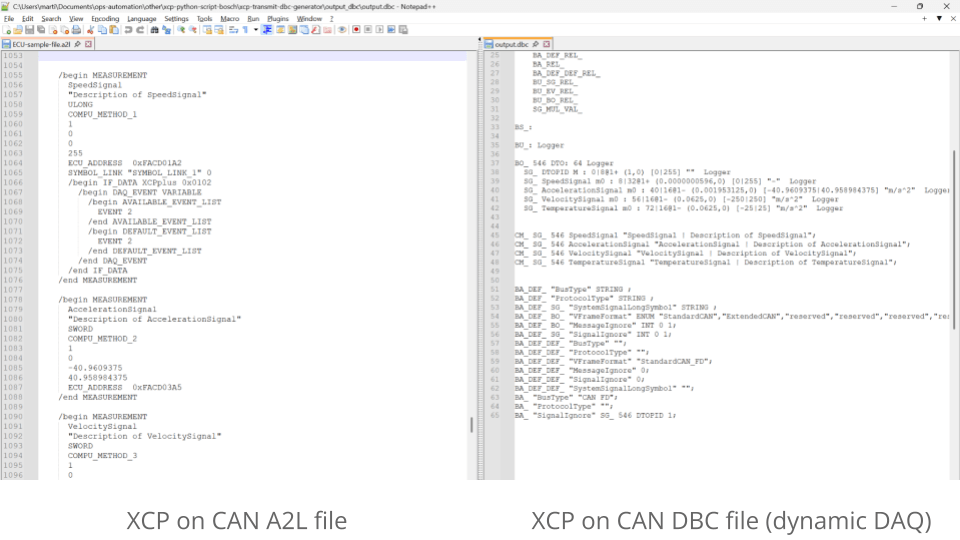Open the Window menu
The width and height of the screenshot is (960, 540).
(309, 19)
